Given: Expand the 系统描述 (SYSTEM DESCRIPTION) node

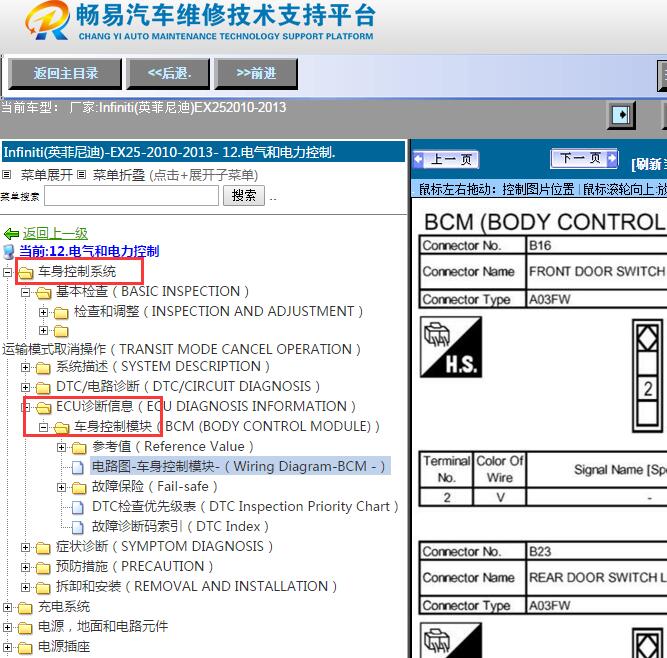Looking at the screenshot, I should (x=26, y=367).
